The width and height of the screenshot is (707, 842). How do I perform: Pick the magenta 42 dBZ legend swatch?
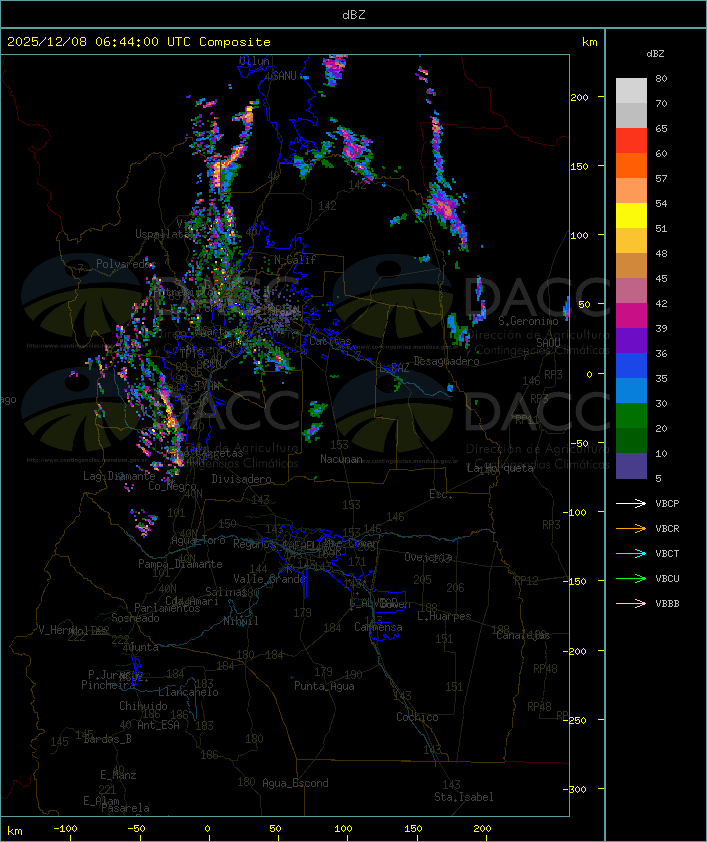(631, 316)
